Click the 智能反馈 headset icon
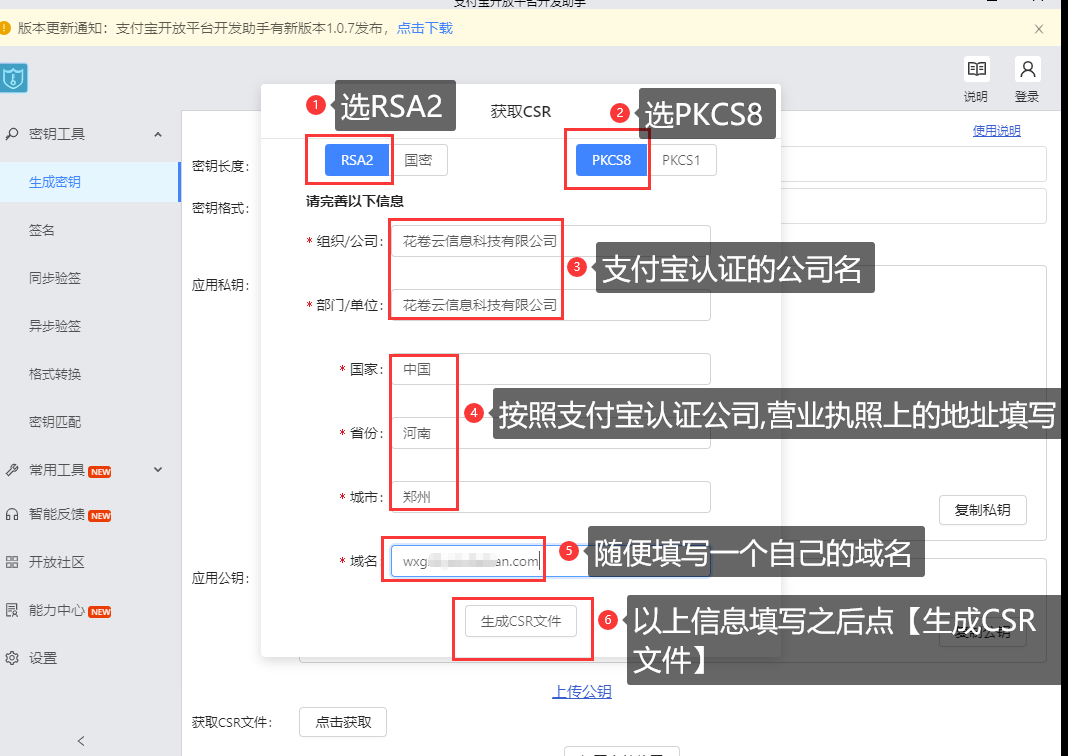 point(12,514)
